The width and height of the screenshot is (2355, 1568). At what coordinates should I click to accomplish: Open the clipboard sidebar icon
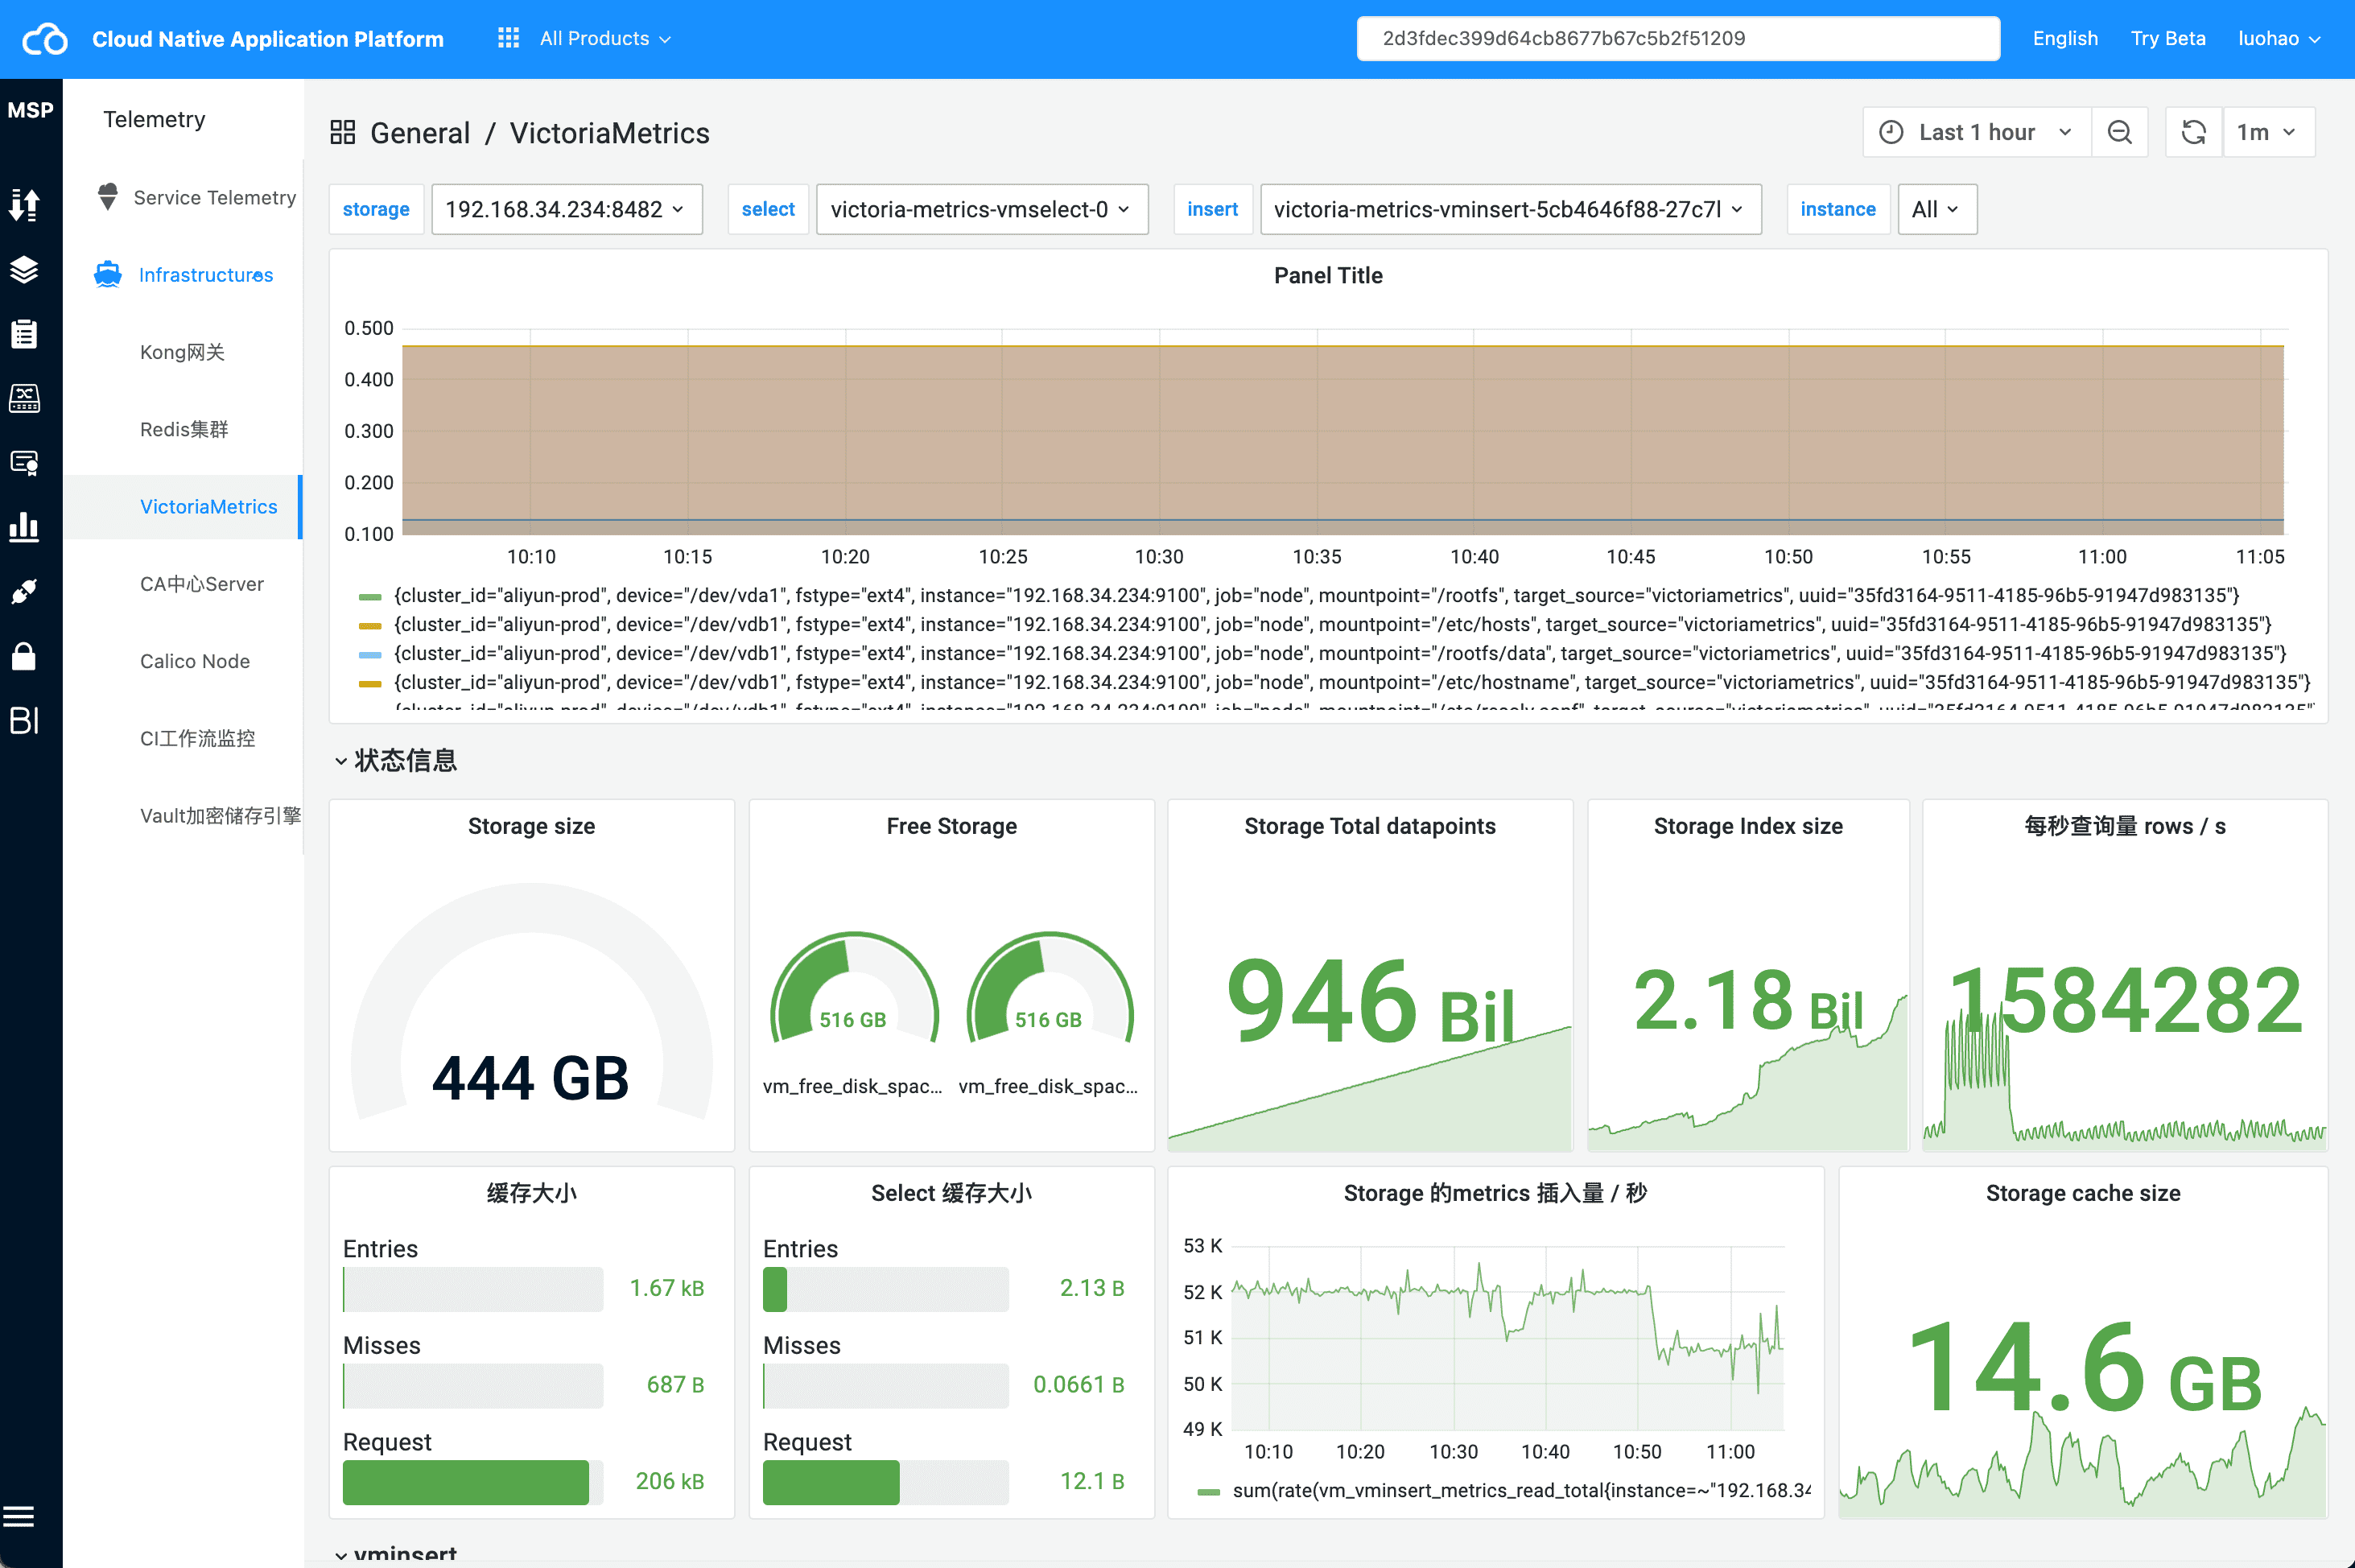coord(24,333)
